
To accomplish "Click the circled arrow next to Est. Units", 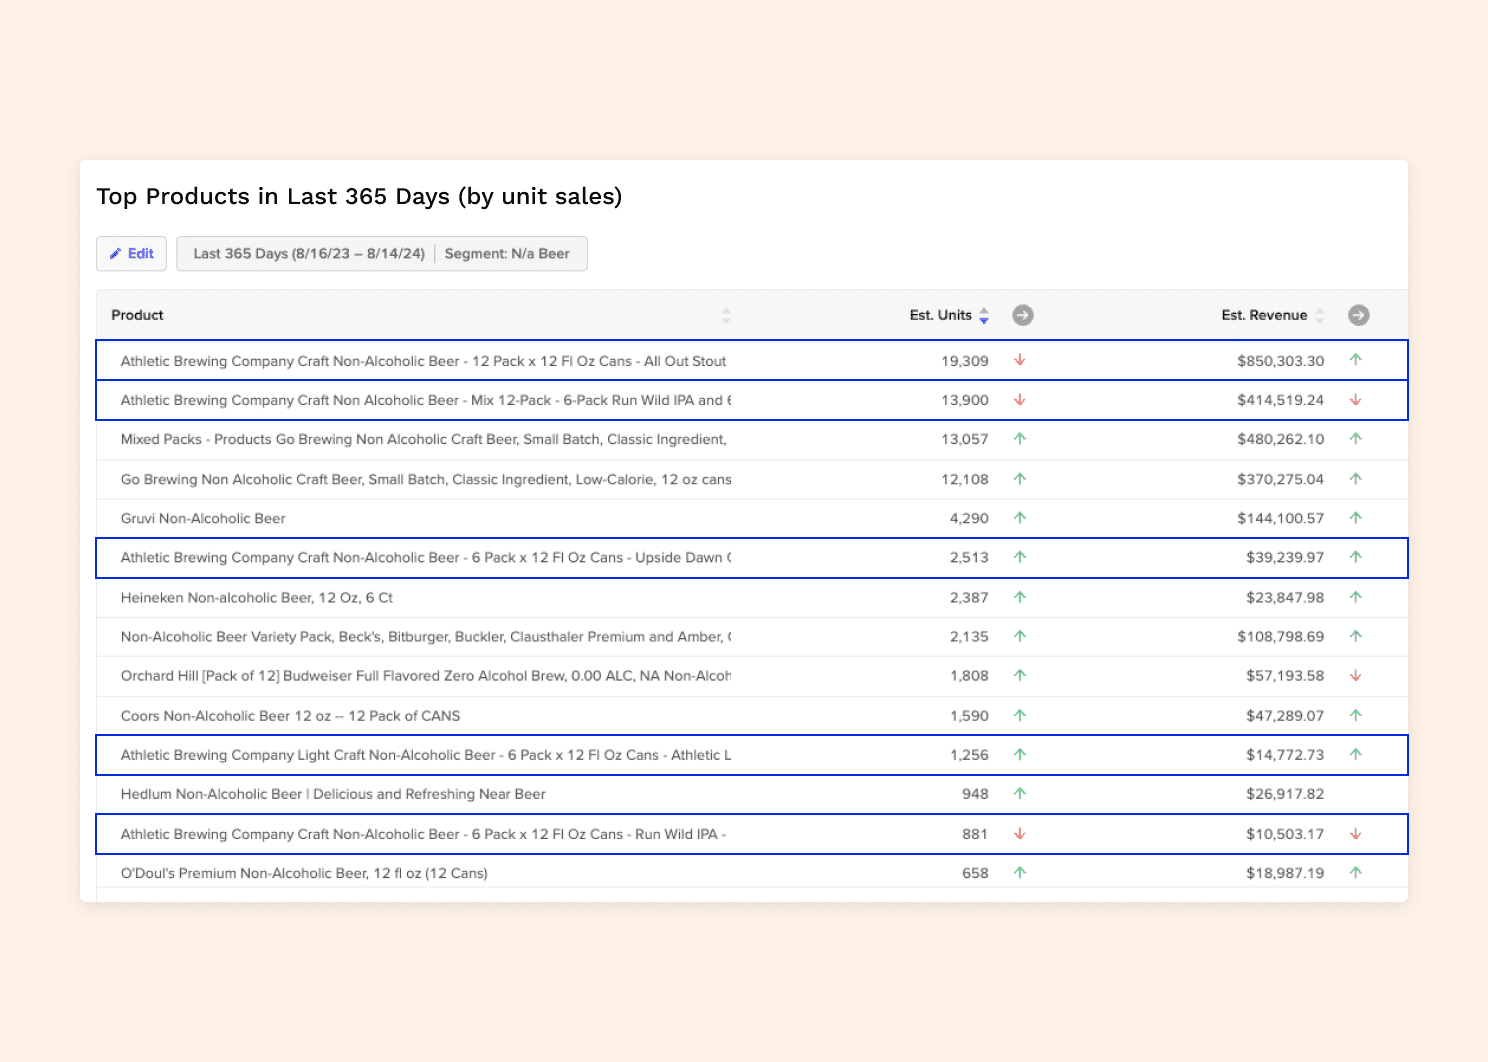I will pos(1023,316).
